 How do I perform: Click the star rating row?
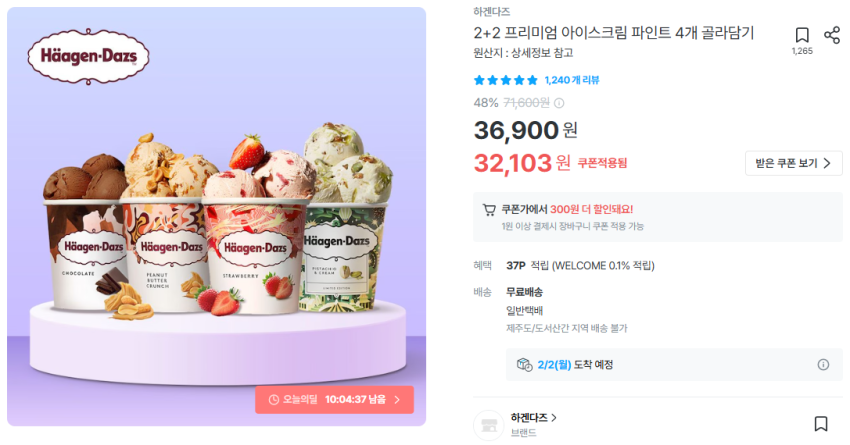505,80
